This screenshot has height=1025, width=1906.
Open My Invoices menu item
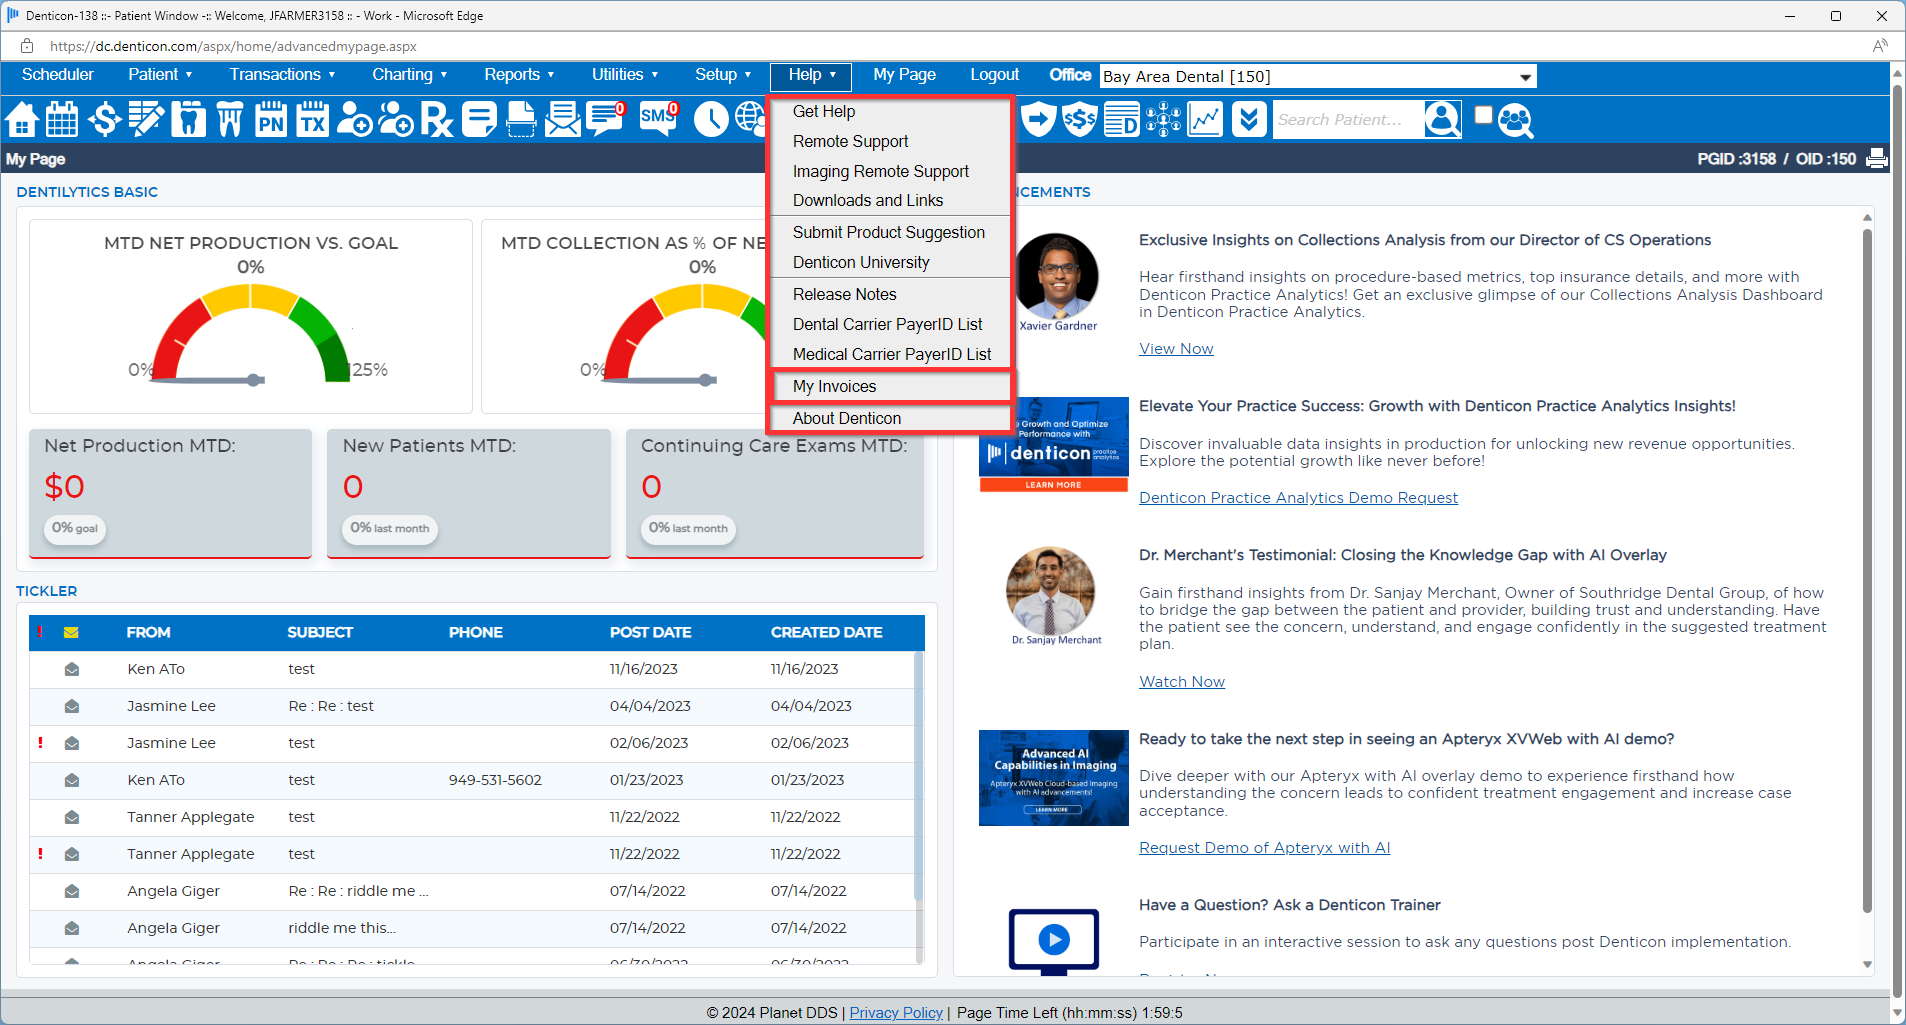tap(891, 387)
